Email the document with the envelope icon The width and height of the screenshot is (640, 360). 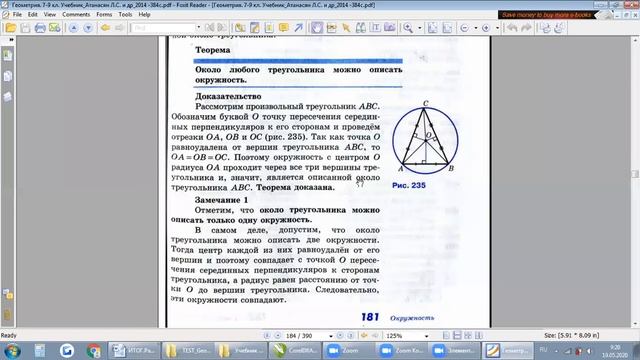(54, 28)
